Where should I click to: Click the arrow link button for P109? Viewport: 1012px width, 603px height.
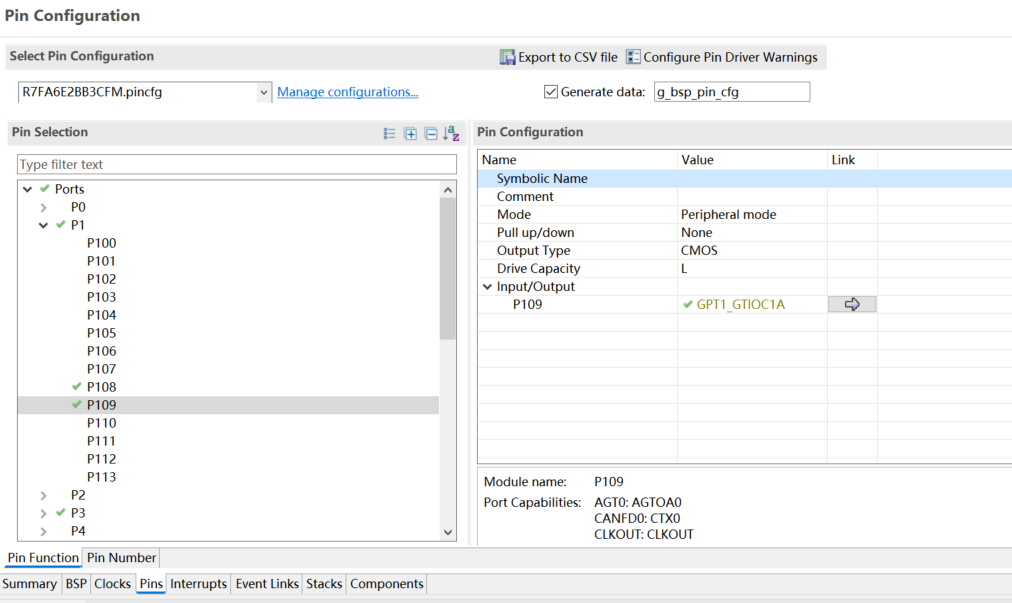pyautogui.click(x=852, y=304)
